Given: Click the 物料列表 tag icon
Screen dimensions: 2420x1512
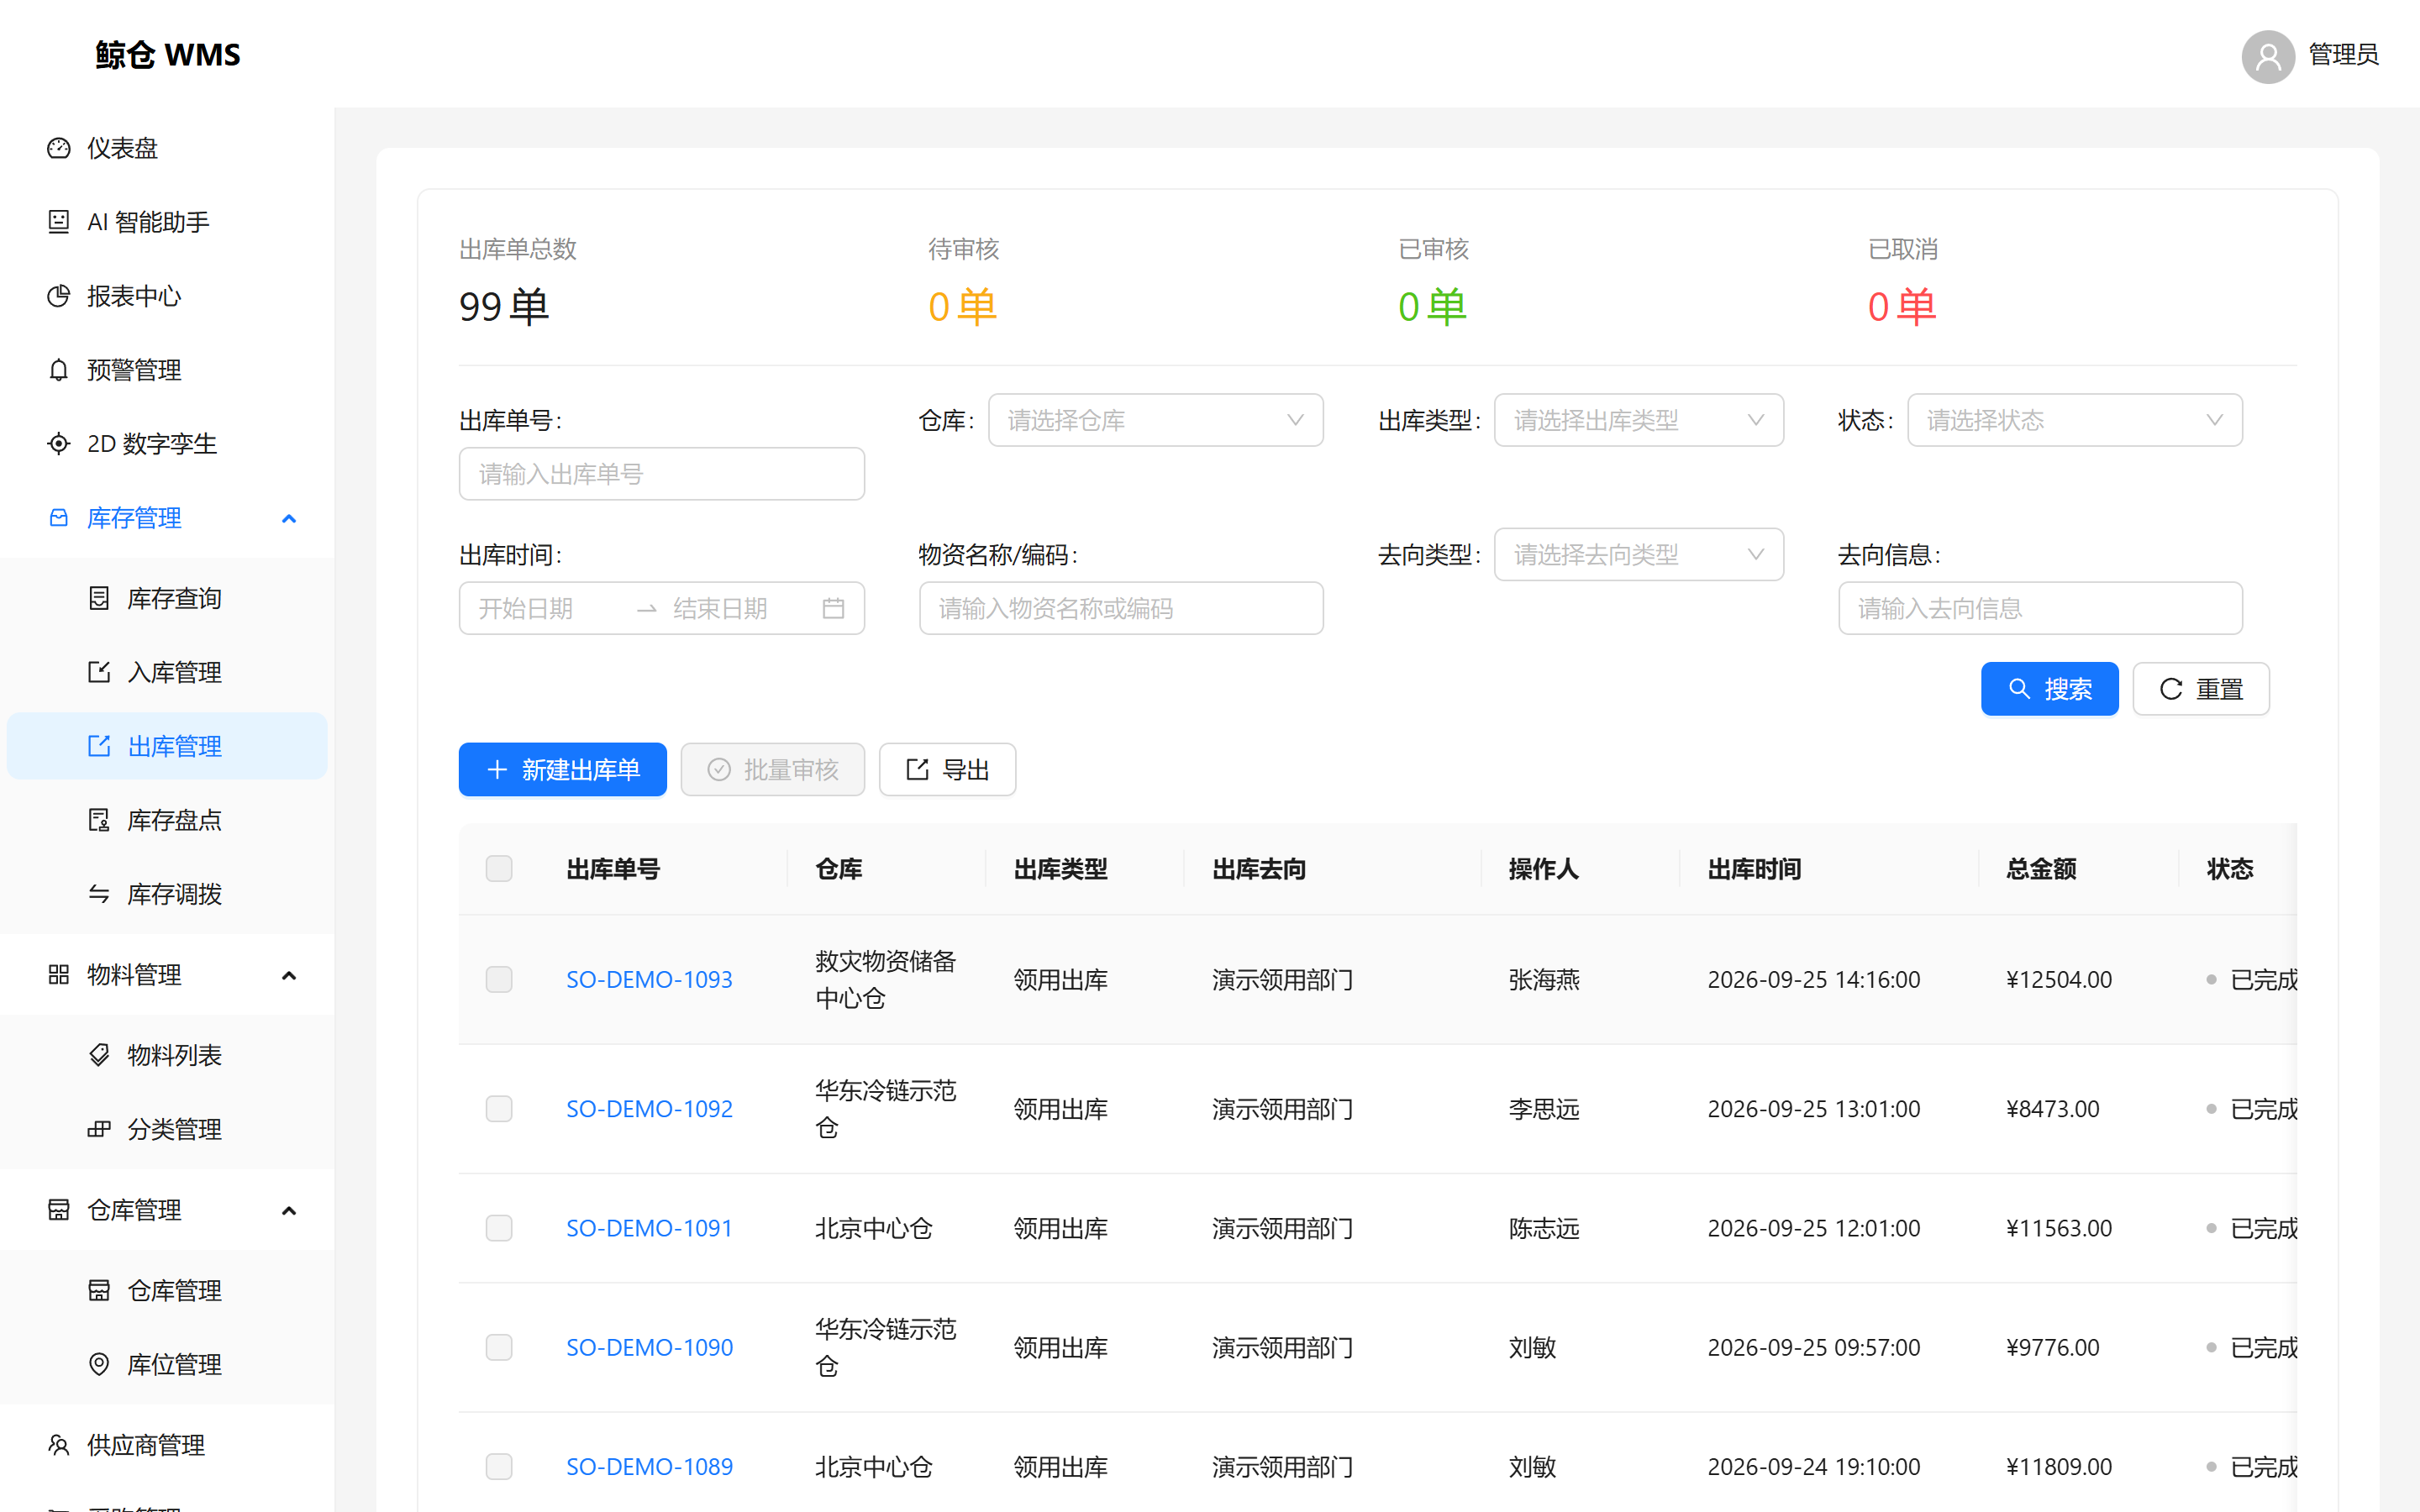Looking at the screenshot, I should point(99,1055).
